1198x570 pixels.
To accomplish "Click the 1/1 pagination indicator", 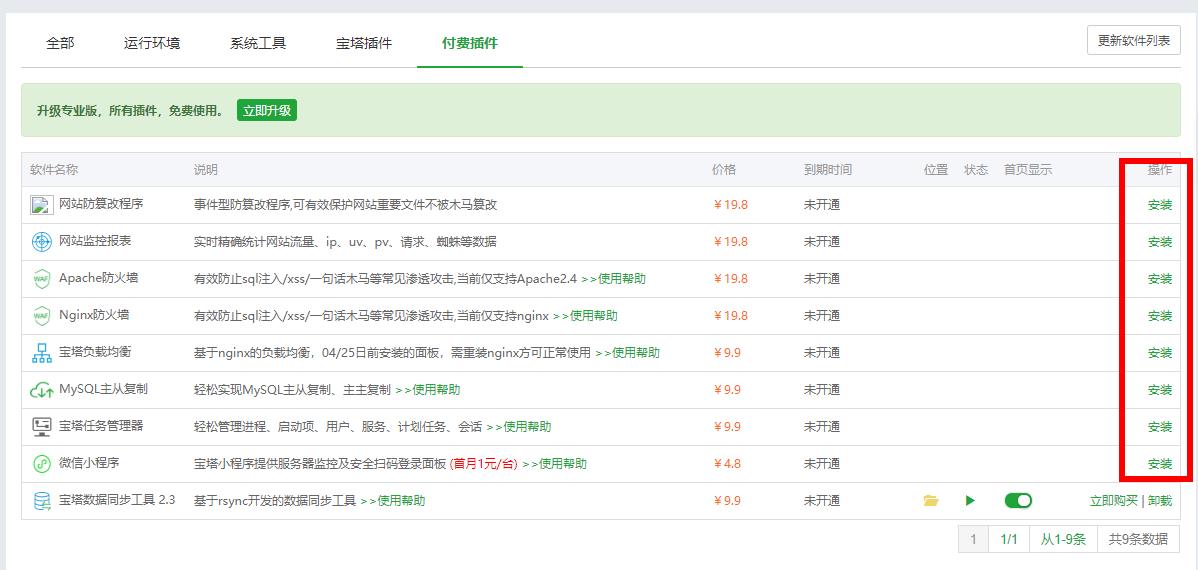I will (x=1009, y=539).
